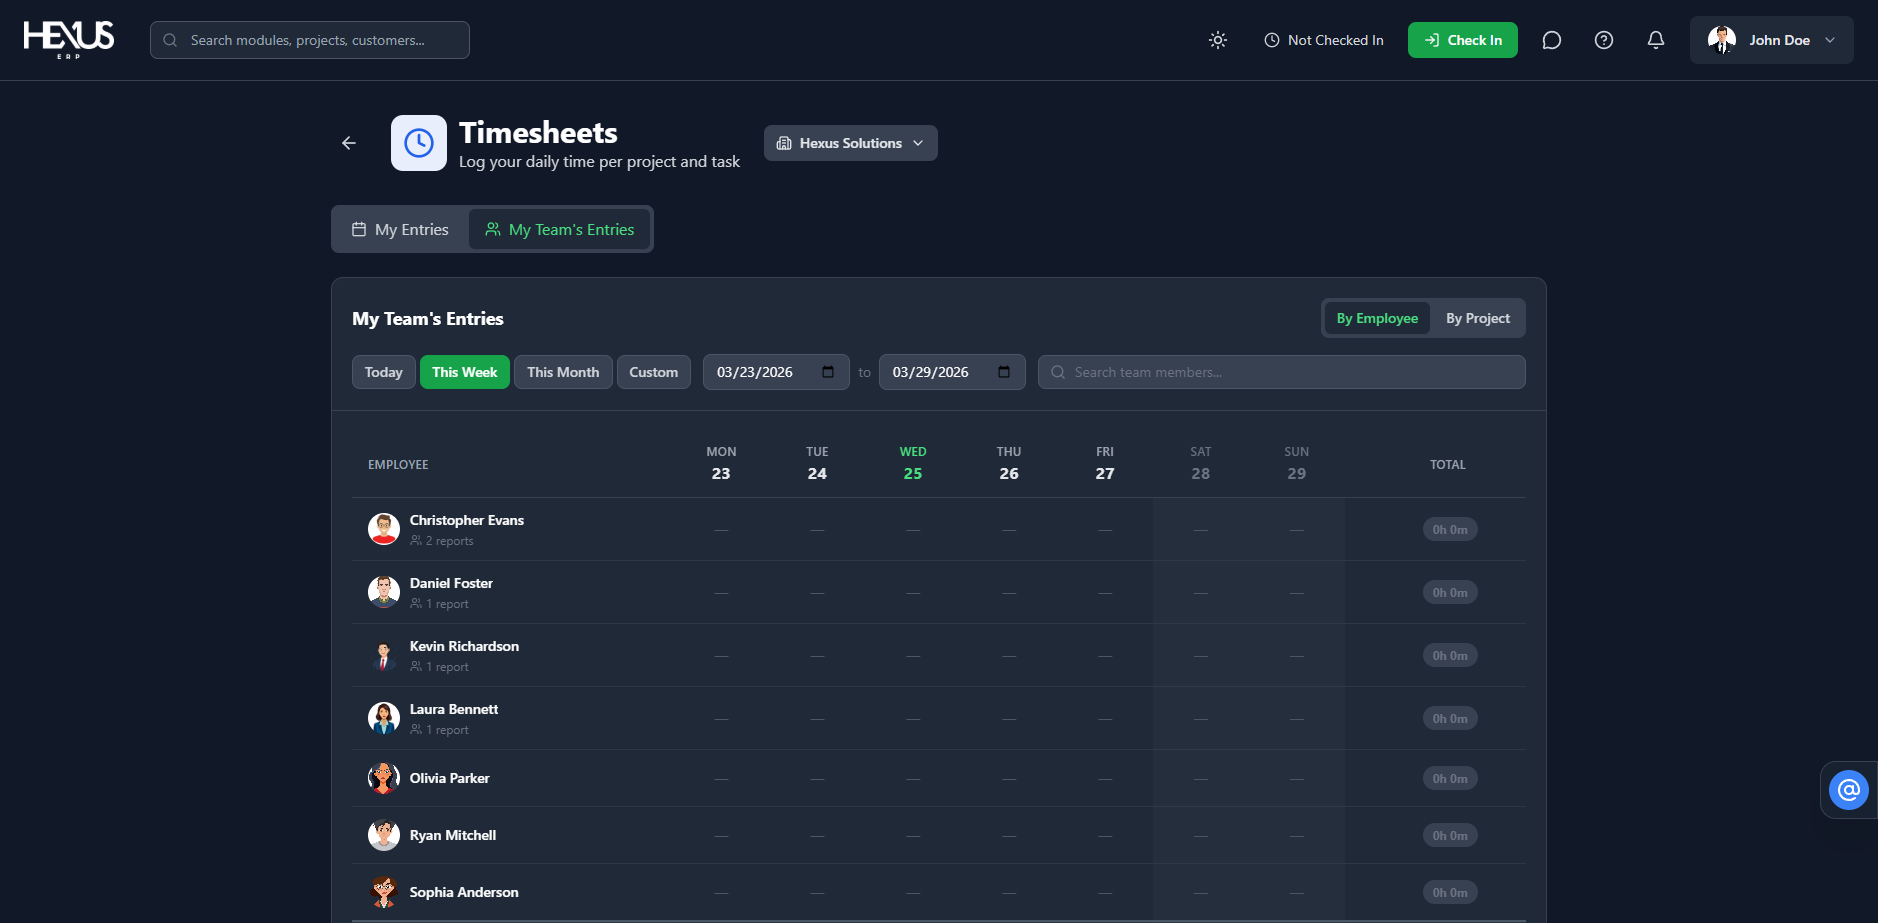Click Ryan Mitchell name
The image size is (1878, 923).
click(453, 835)
